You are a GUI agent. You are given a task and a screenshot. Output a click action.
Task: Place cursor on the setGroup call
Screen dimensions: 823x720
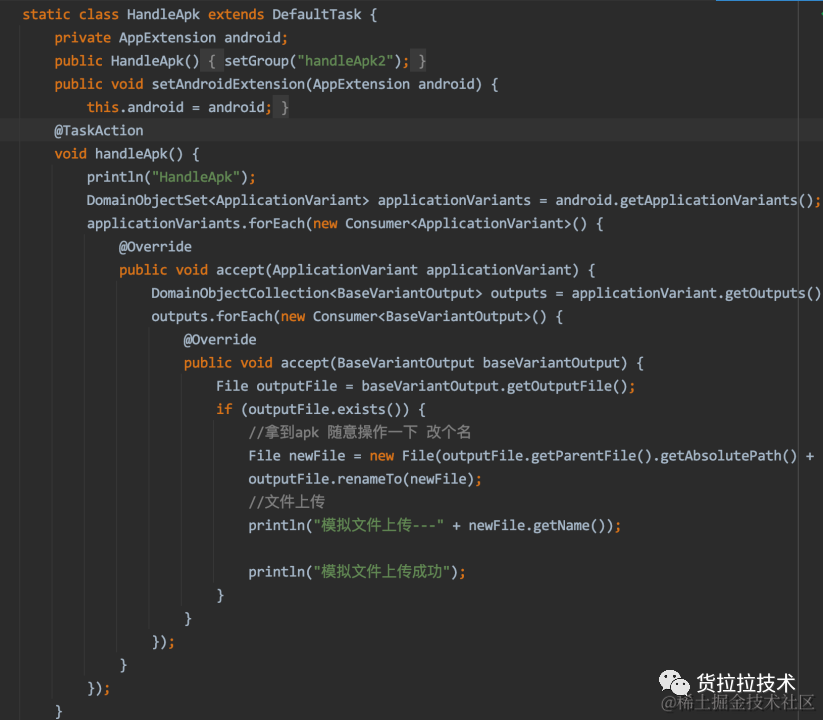tap(257, 61)
